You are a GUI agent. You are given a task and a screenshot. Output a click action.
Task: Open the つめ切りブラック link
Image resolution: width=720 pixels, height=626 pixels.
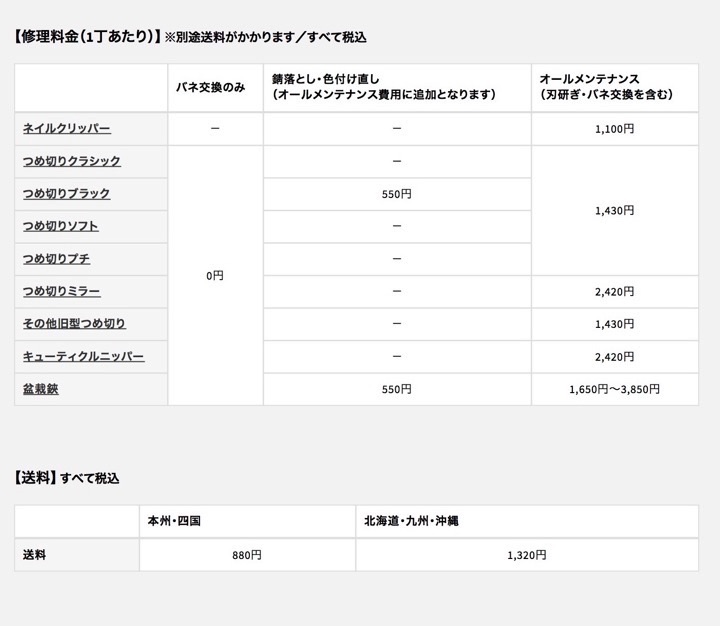pos(67,194)
